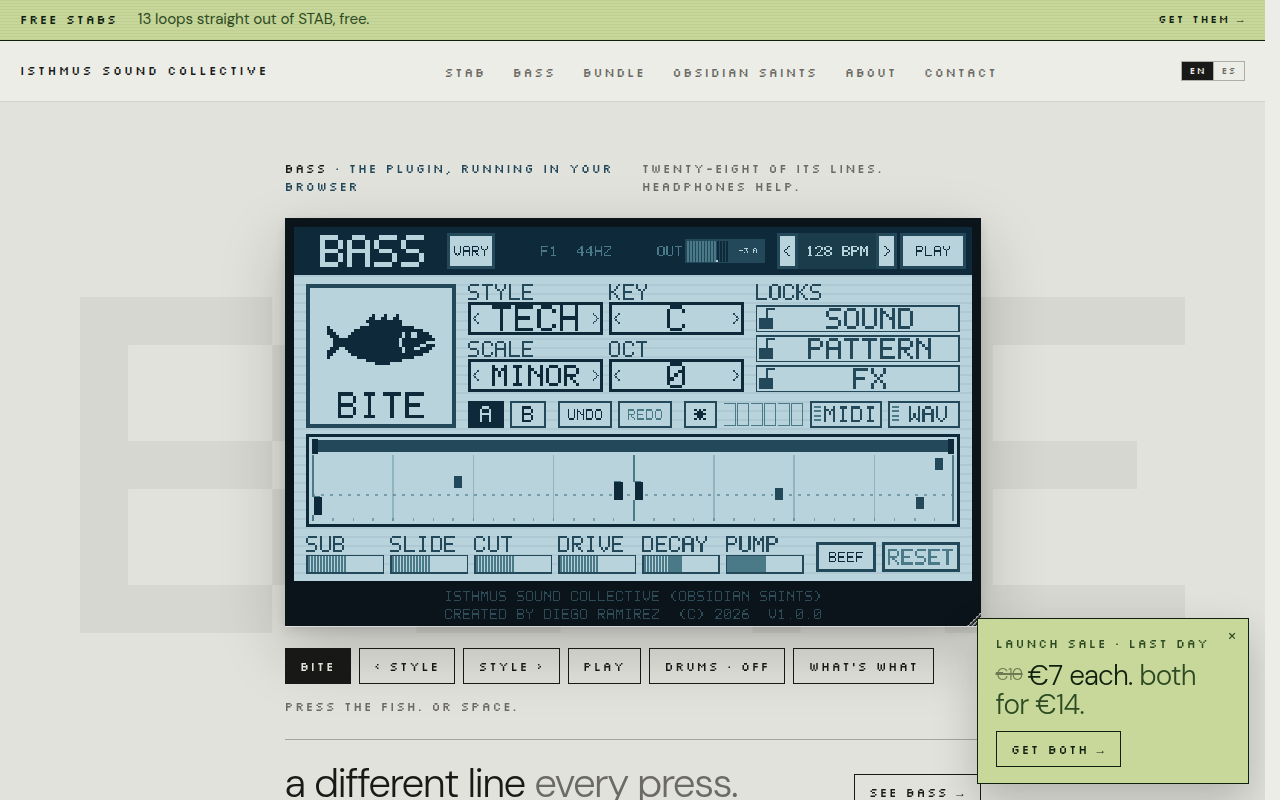Click the OCT left chevron
The image size is (1280, 800).
(x=618, y=376)
